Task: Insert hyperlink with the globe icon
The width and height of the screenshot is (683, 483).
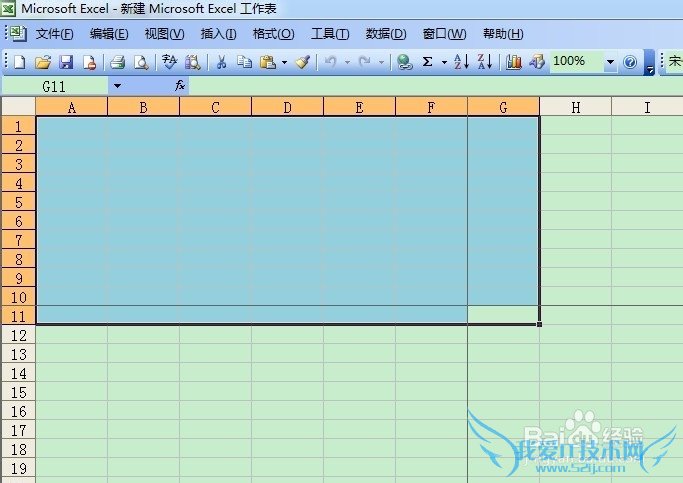Action: (404, 62)
